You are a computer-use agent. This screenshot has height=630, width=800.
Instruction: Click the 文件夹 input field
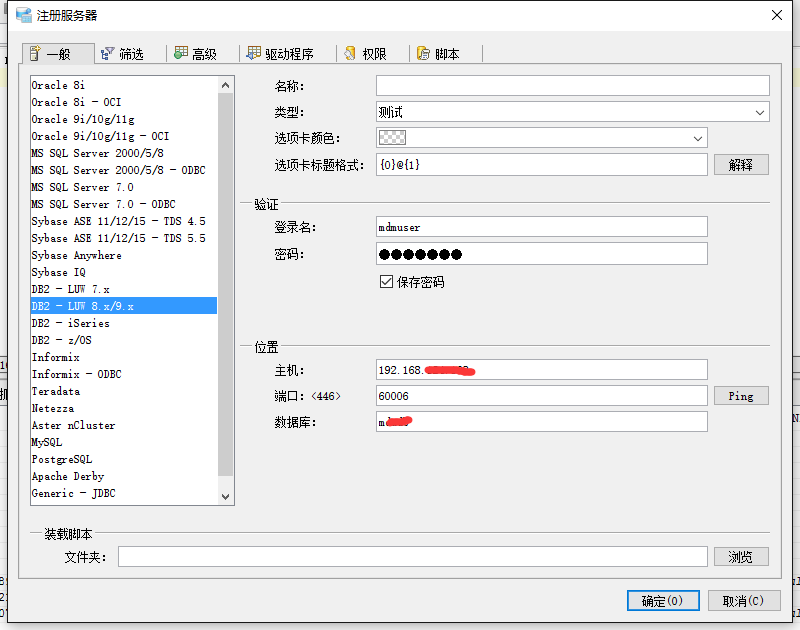413,557
